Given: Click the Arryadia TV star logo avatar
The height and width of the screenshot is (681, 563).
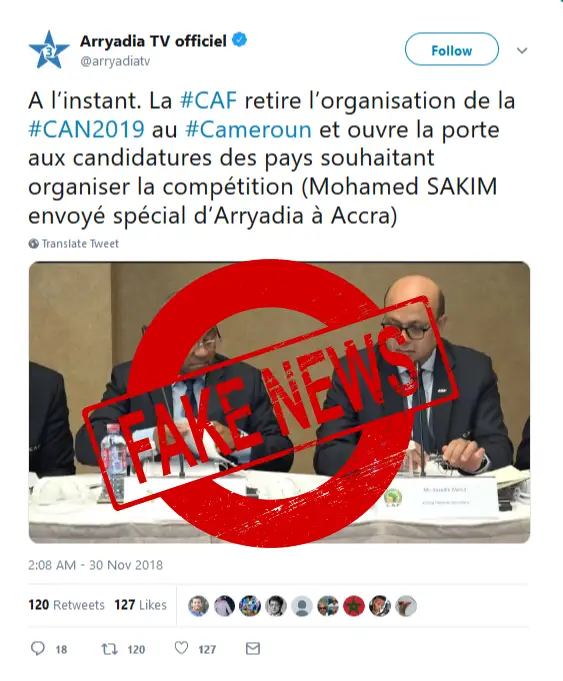Looking at the screenshot, I should click(49, 50).
